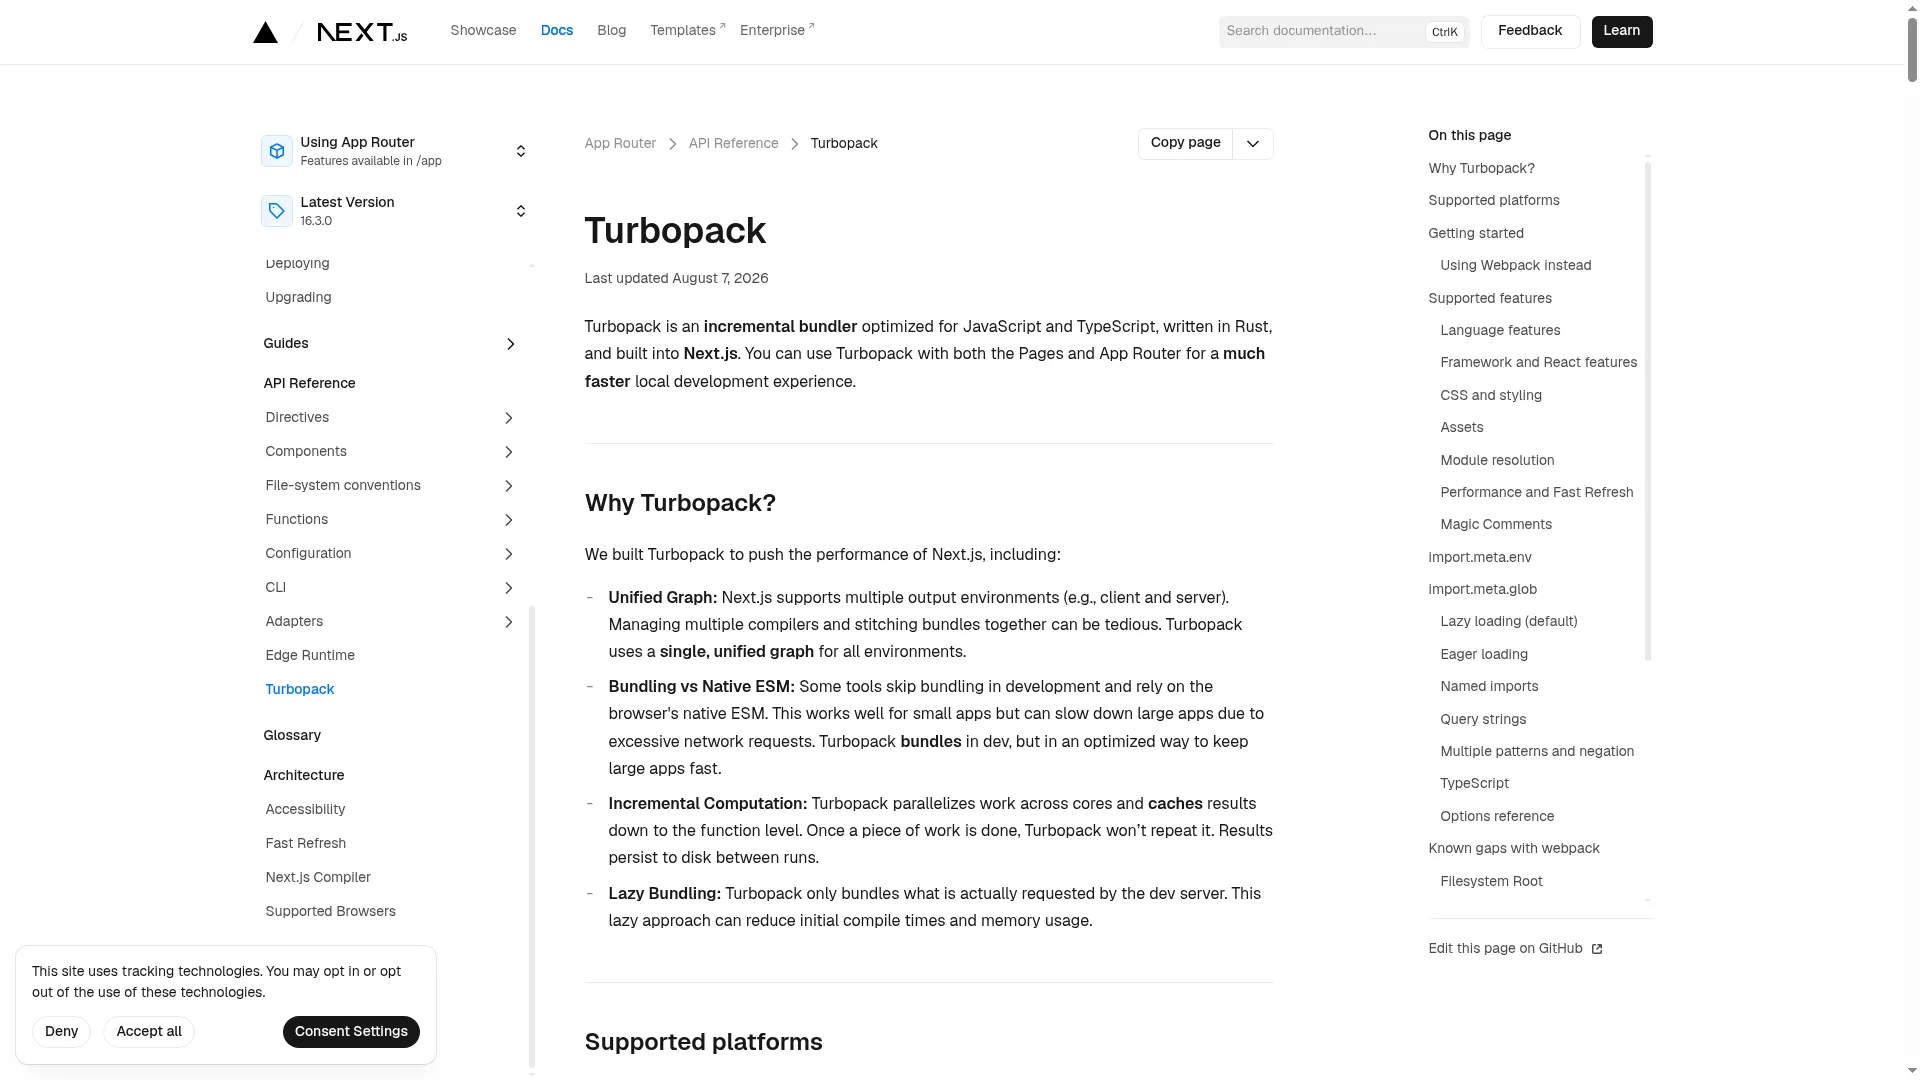
Task: Expand File-system conventions chevron
Action: click(508, 486)
